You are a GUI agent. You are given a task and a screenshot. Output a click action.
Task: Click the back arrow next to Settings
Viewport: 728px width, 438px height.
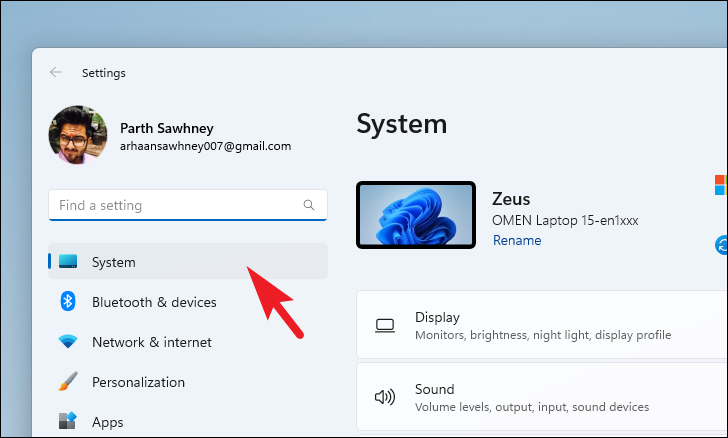click(x=56, y=72)
